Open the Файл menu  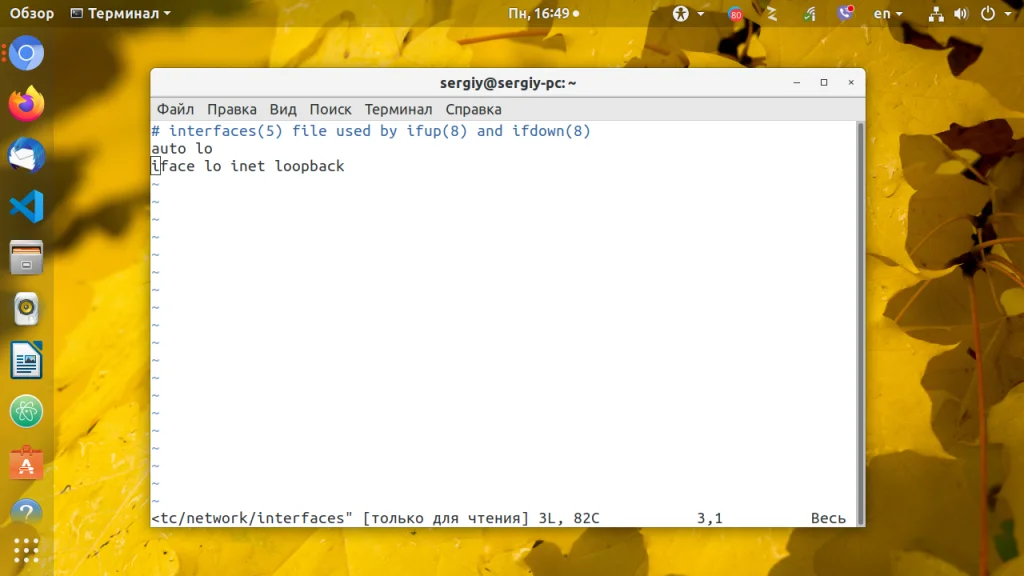(x=175, y=109)
